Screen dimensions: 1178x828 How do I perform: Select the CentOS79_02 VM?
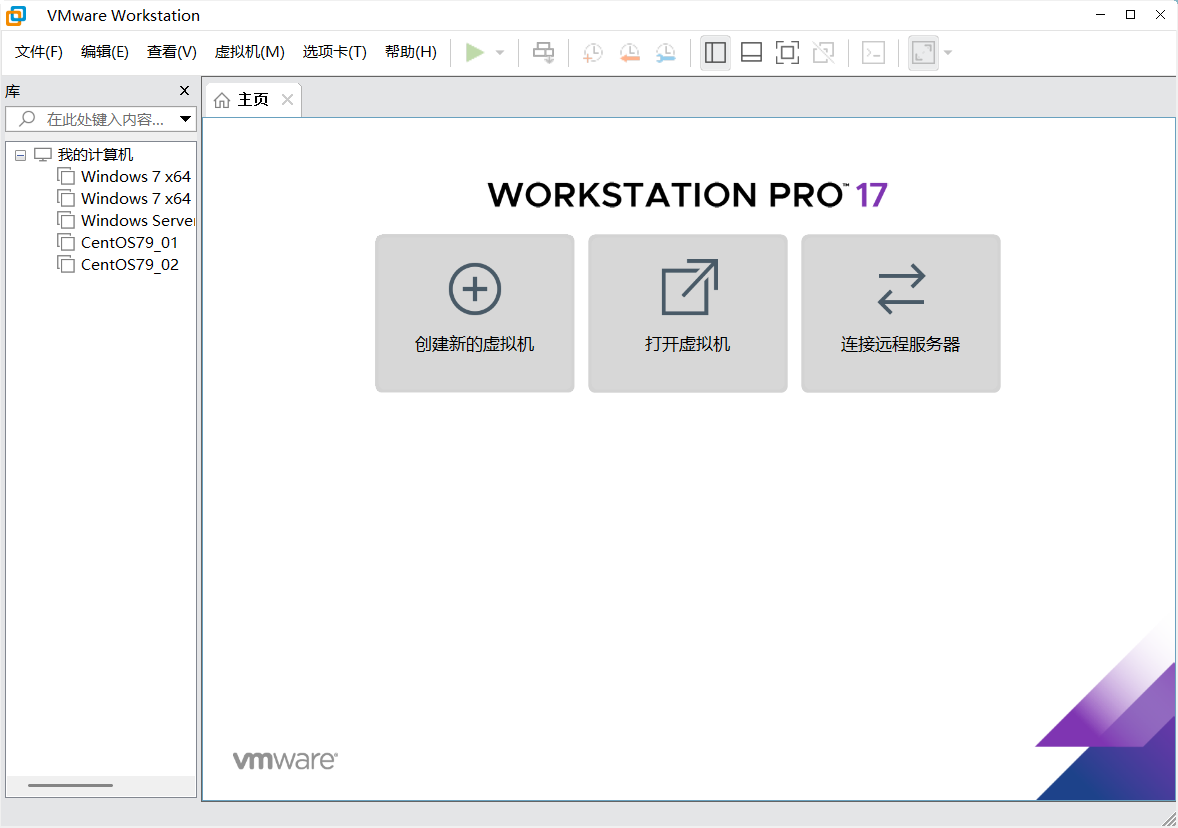[x=130, y=264]
